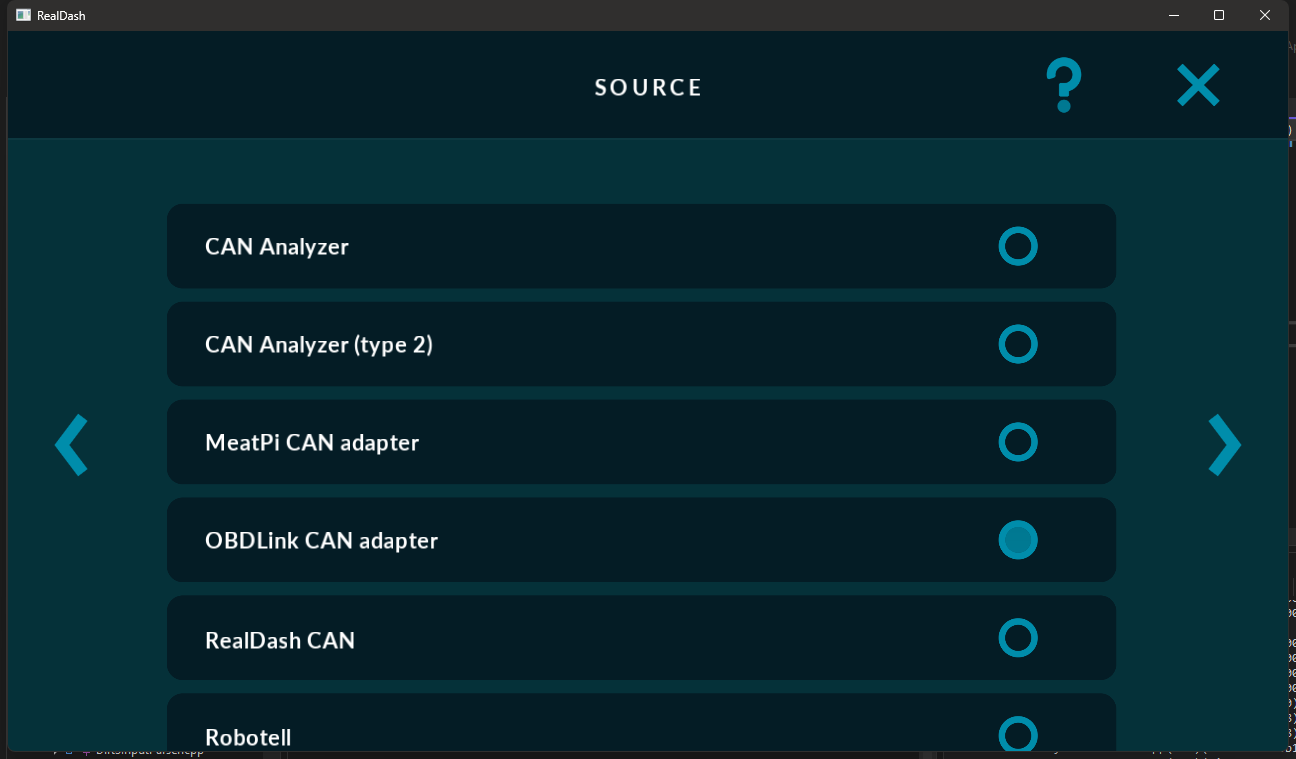Click the 'MeatPi CAN adapter' text label

(311, 443)
